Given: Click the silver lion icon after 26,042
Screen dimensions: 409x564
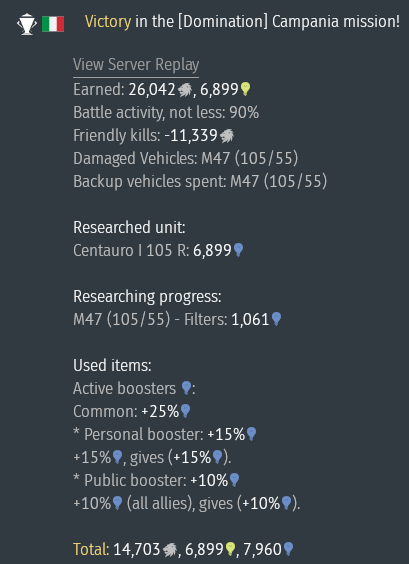Looking at the screenshot, I should point(185,90).
